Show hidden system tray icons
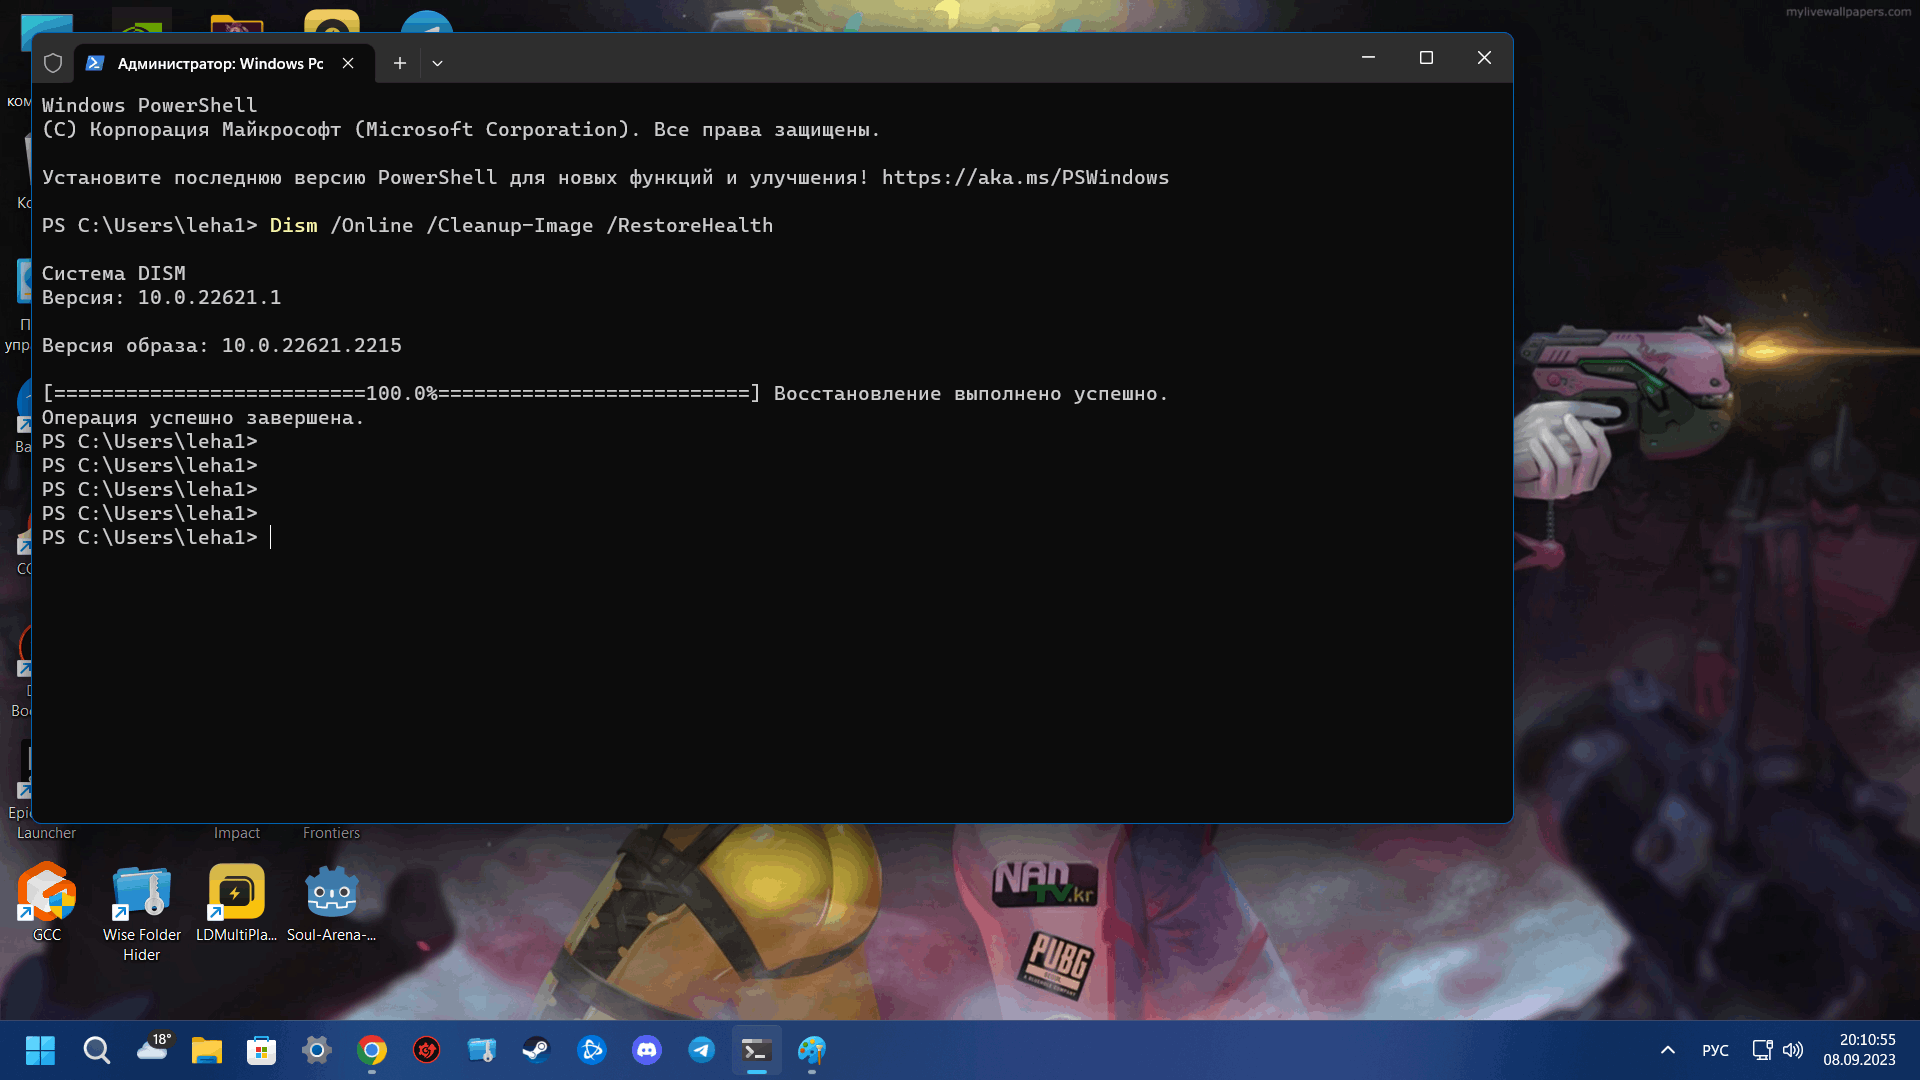This screenshot has height=1080, width=1920. click(x=1667, y=1050)
